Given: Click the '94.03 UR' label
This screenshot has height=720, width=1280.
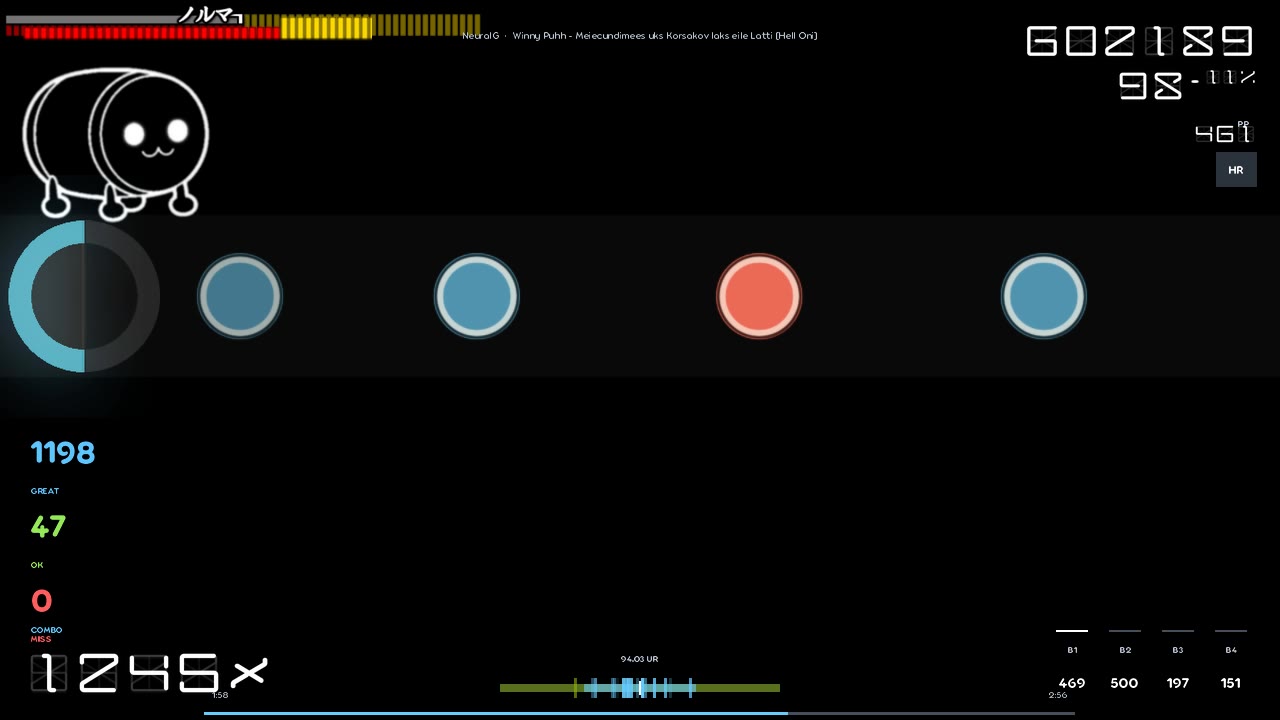Looking at the screenshot, I should pos(640,659).
